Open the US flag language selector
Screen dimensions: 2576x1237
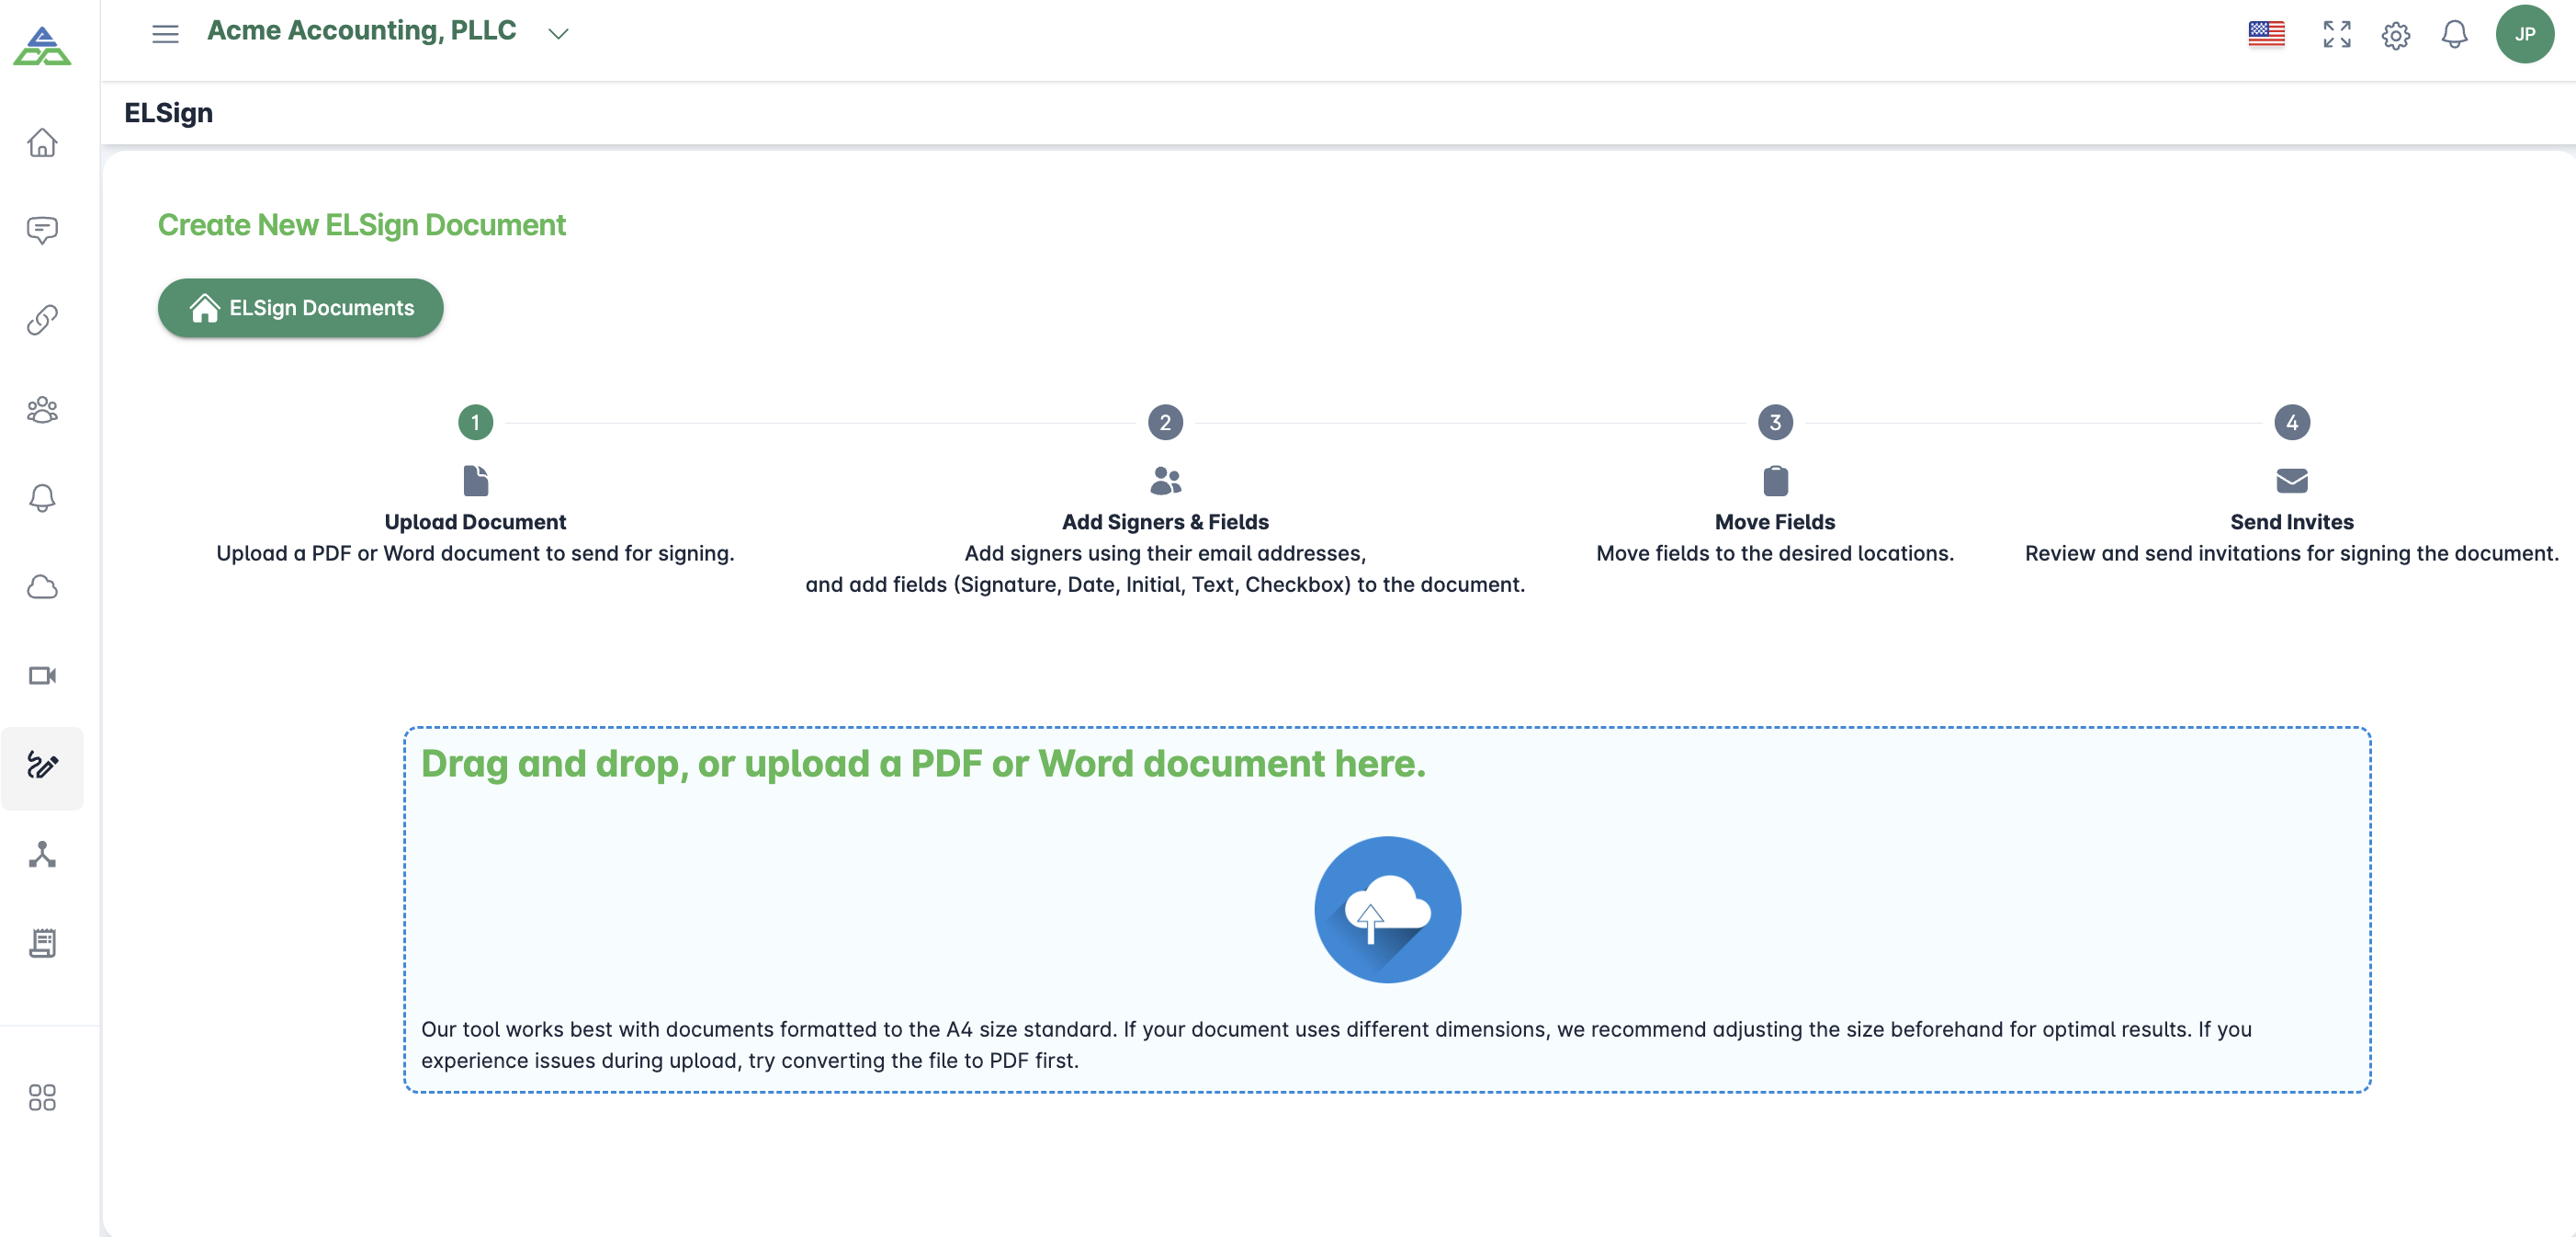pyautogui.click(x=2266, y=34)
